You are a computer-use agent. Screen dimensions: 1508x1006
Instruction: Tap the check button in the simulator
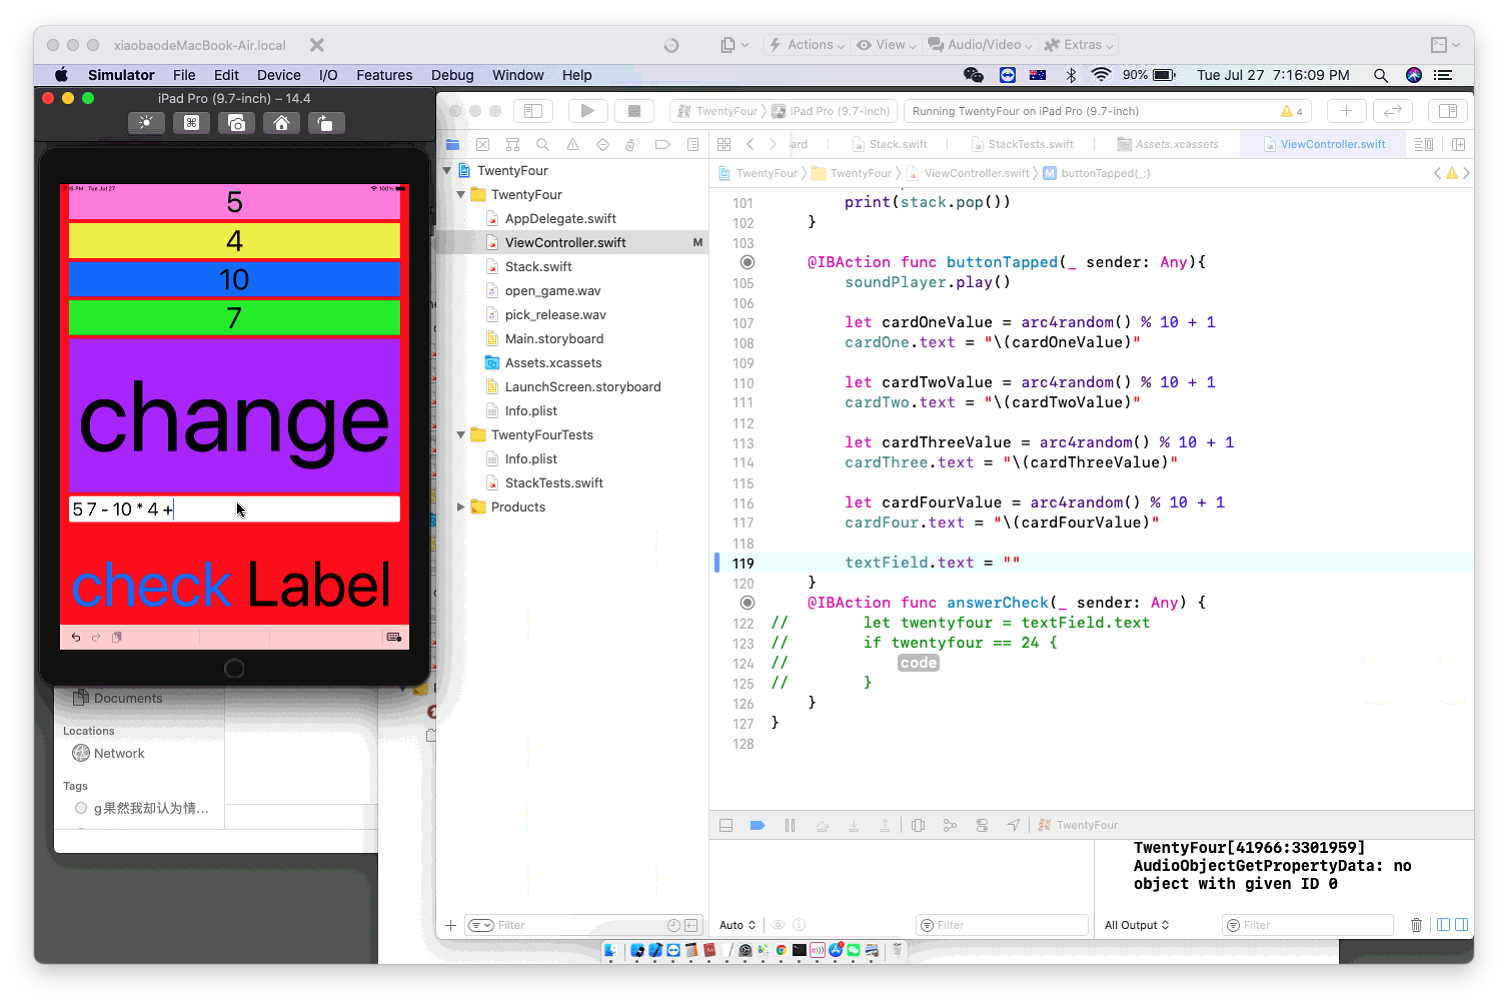point(151,585)
